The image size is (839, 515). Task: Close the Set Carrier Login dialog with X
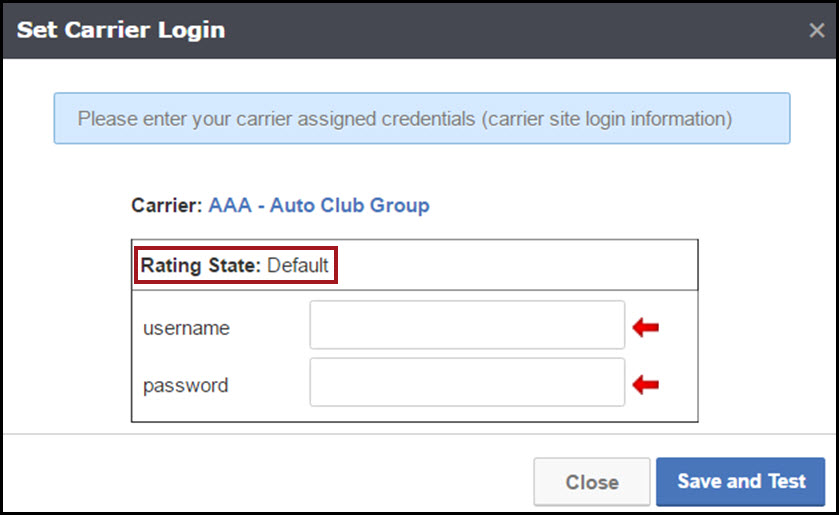(x=817, y=31)
